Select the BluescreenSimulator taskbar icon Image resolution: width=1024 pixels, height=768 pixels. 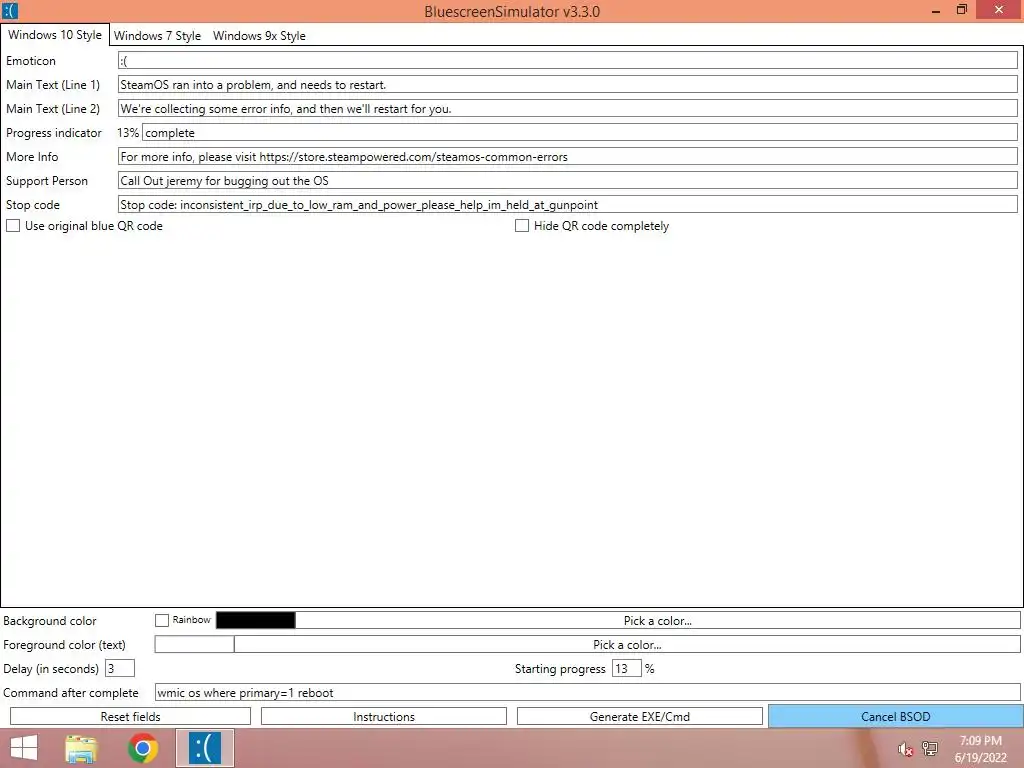click(205, 748)
